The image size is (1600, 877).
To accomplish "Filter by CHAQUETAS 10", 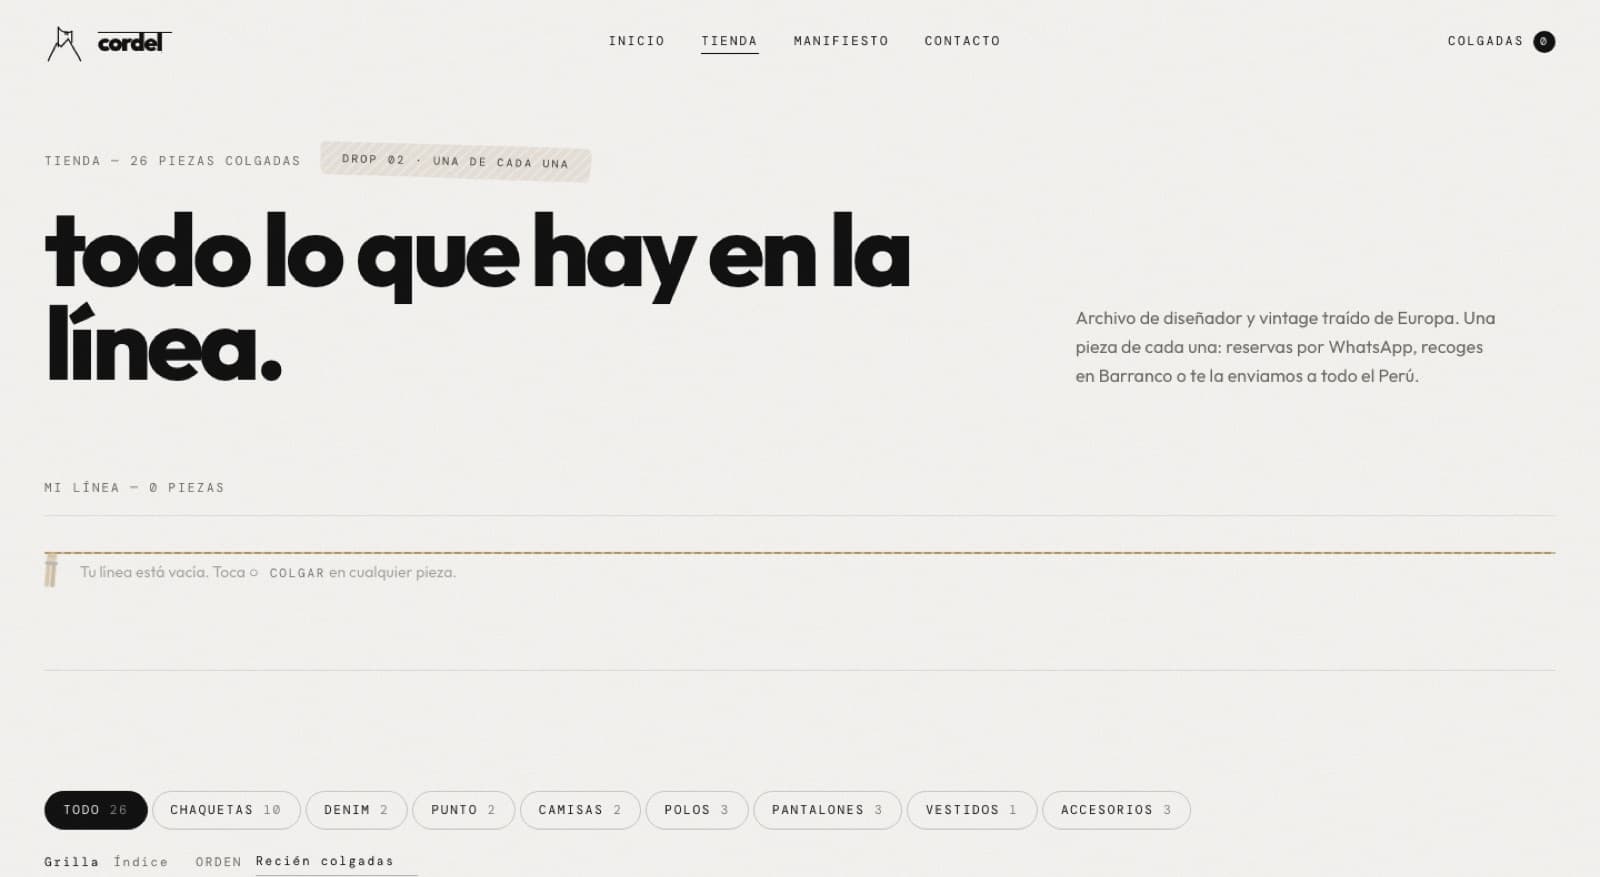I will pos(226,810).
